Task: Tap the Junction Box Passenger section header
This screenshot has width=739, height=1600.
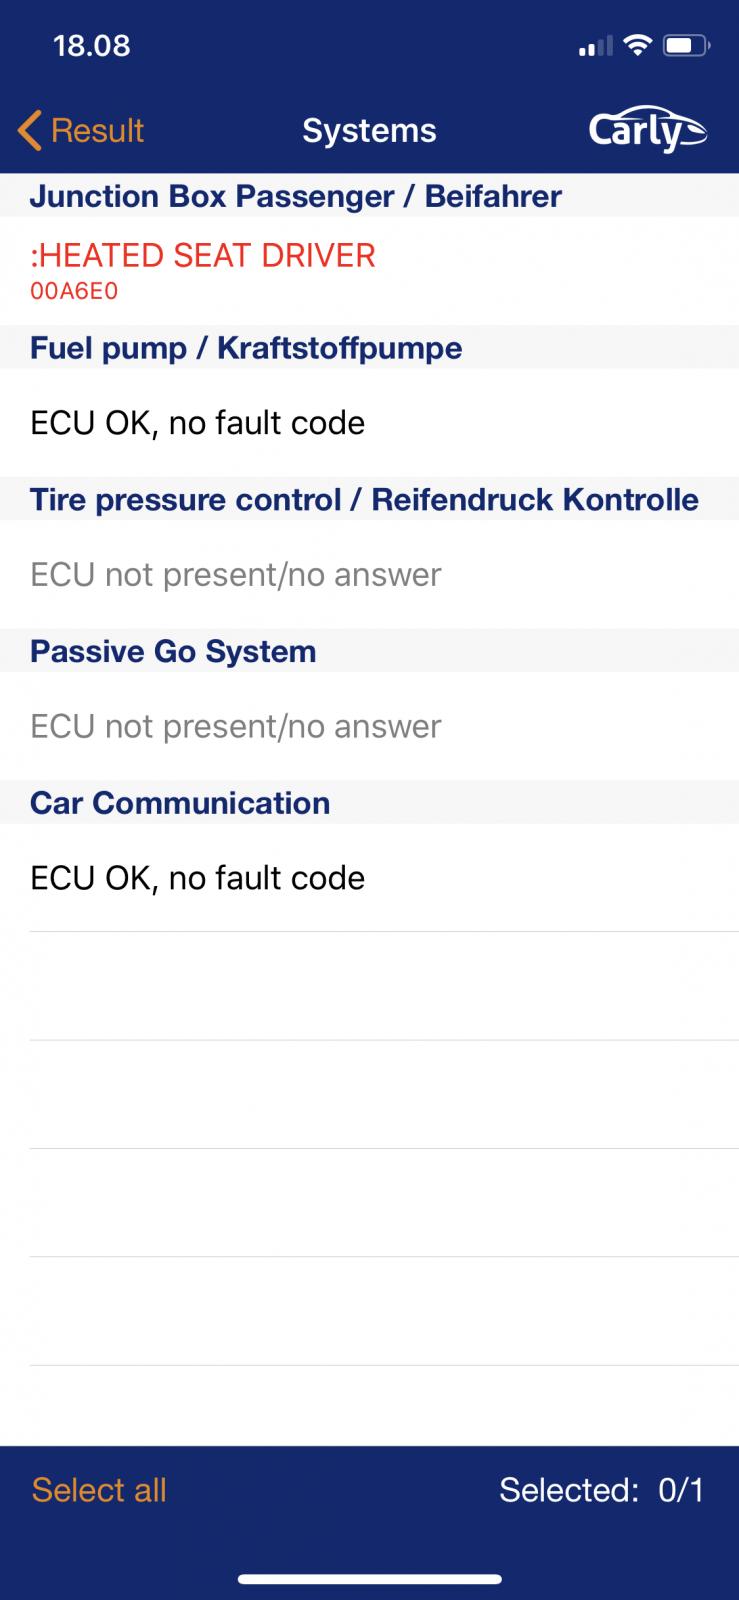Action: (296, 196)
